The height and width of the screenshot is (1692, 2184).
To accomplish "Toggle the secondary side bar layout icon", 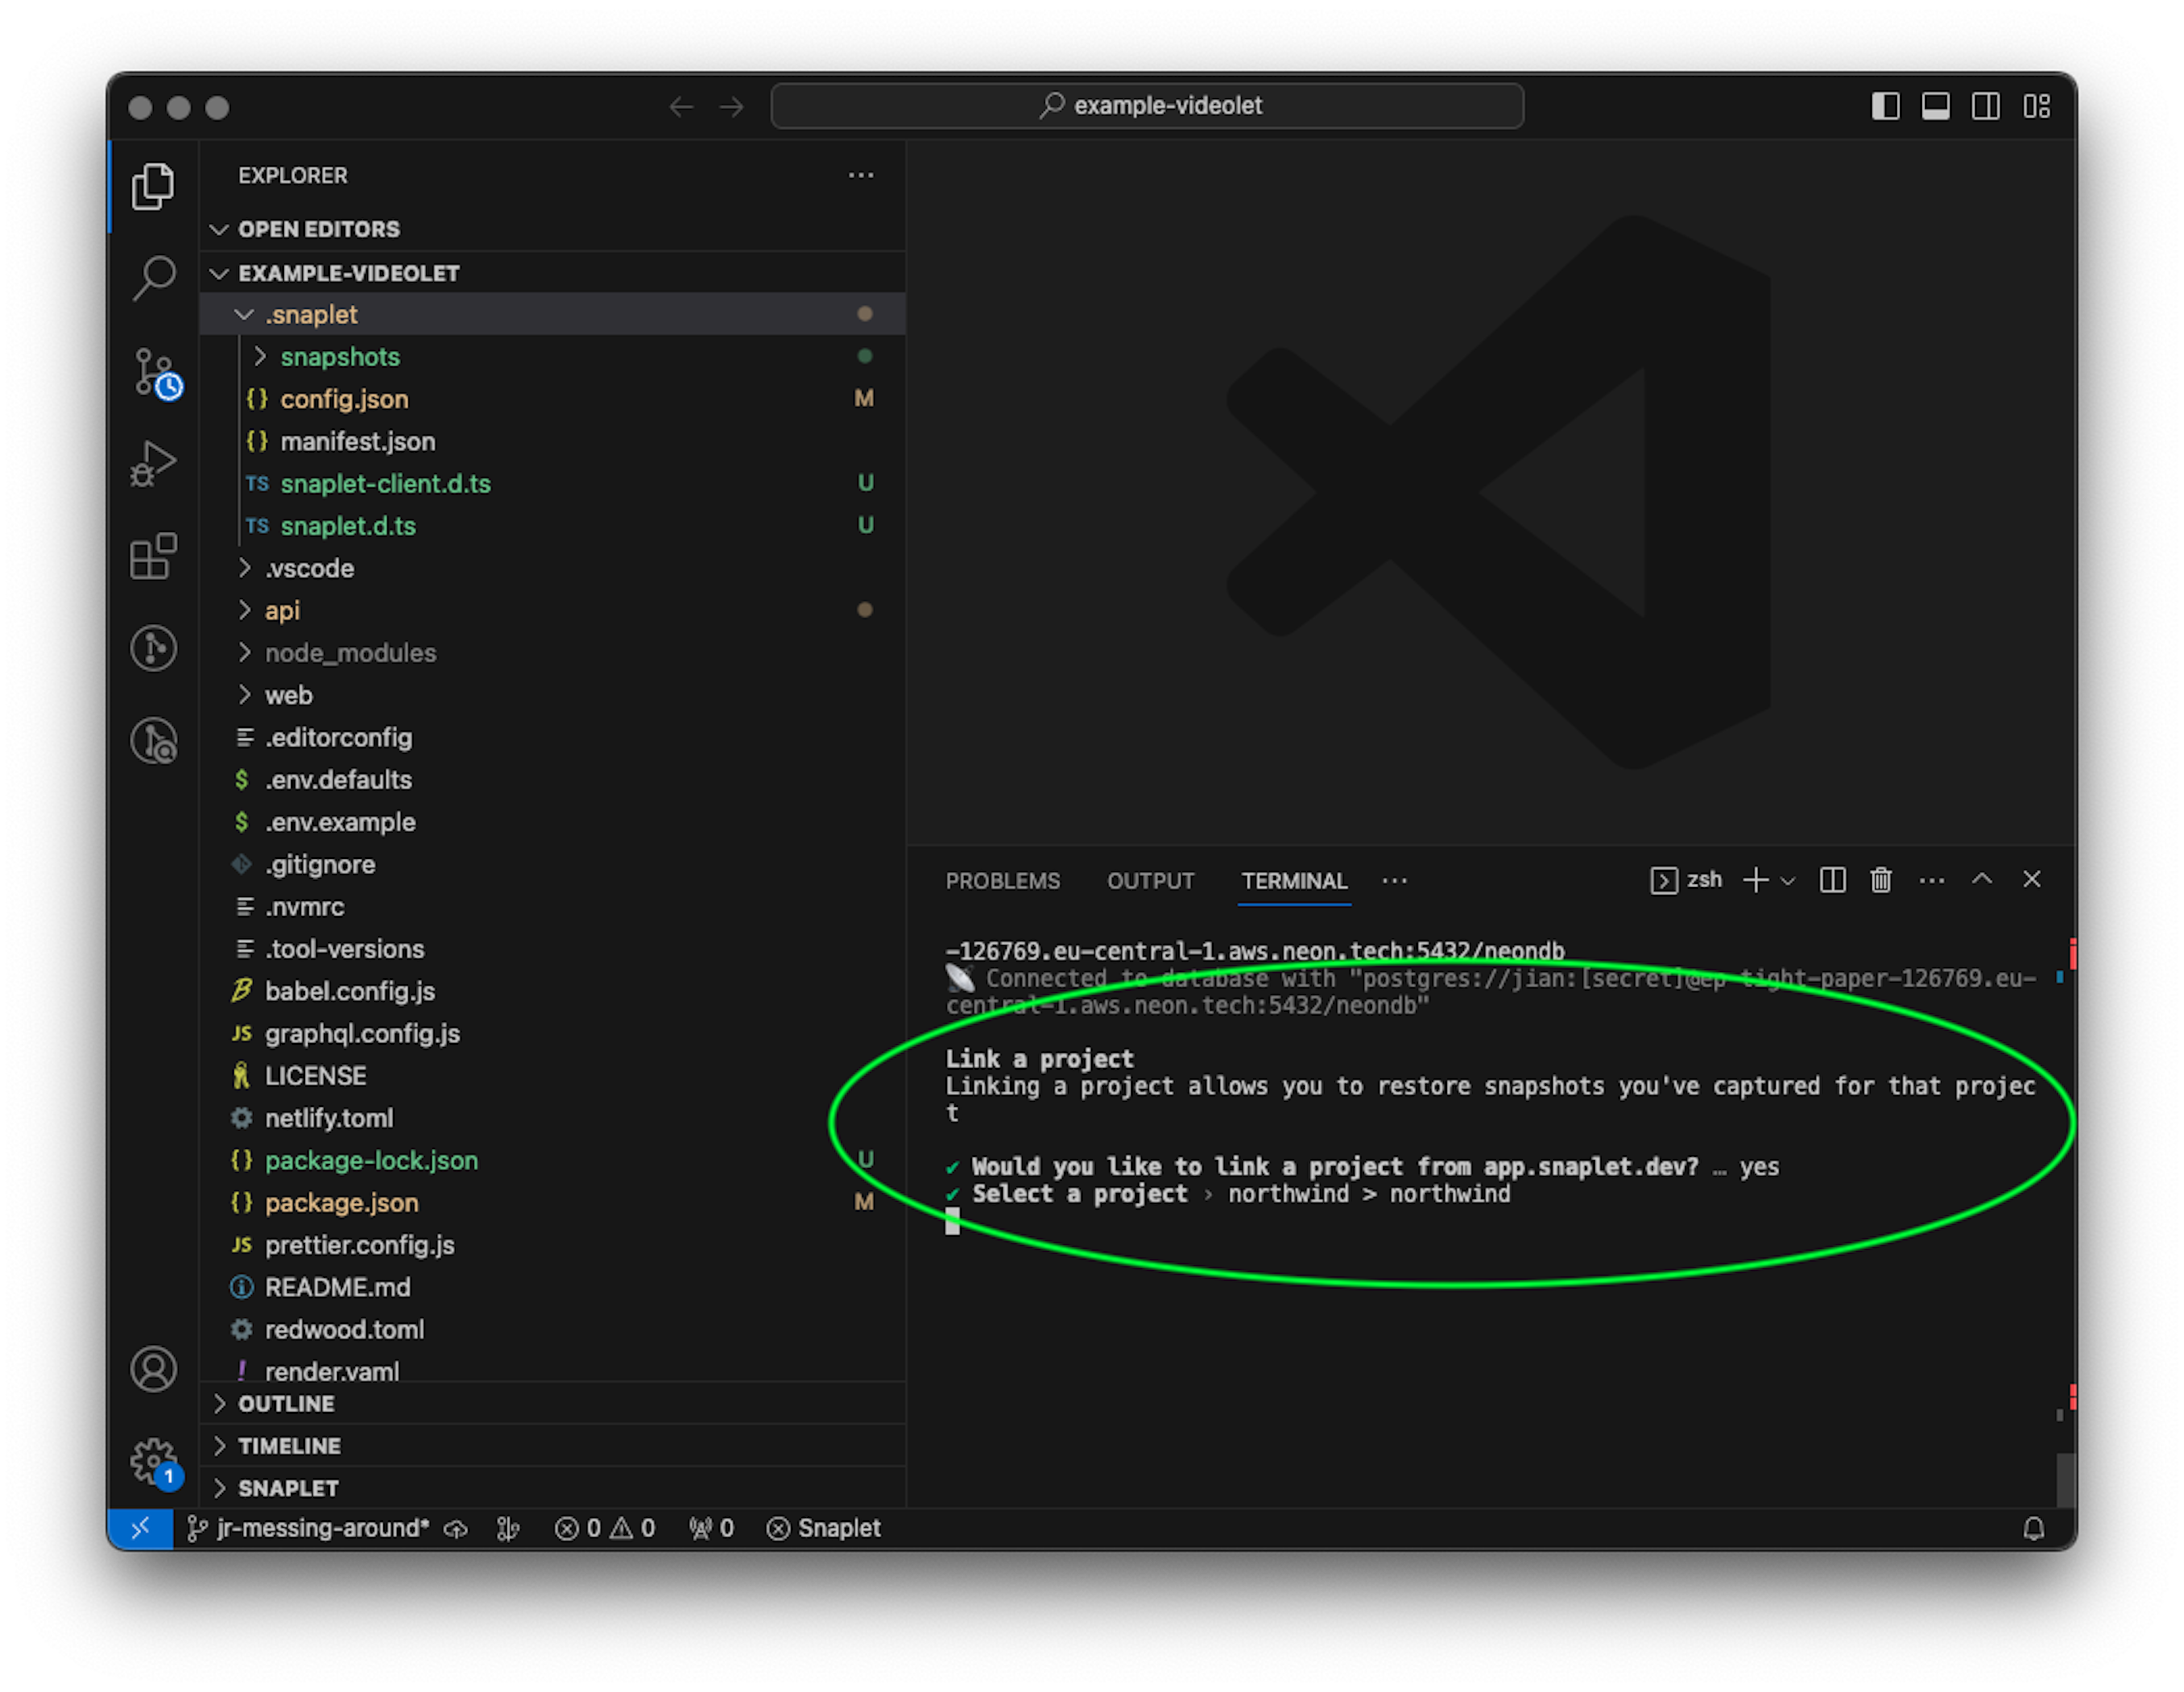I will pyautogui.click(x=1985, y=106).
